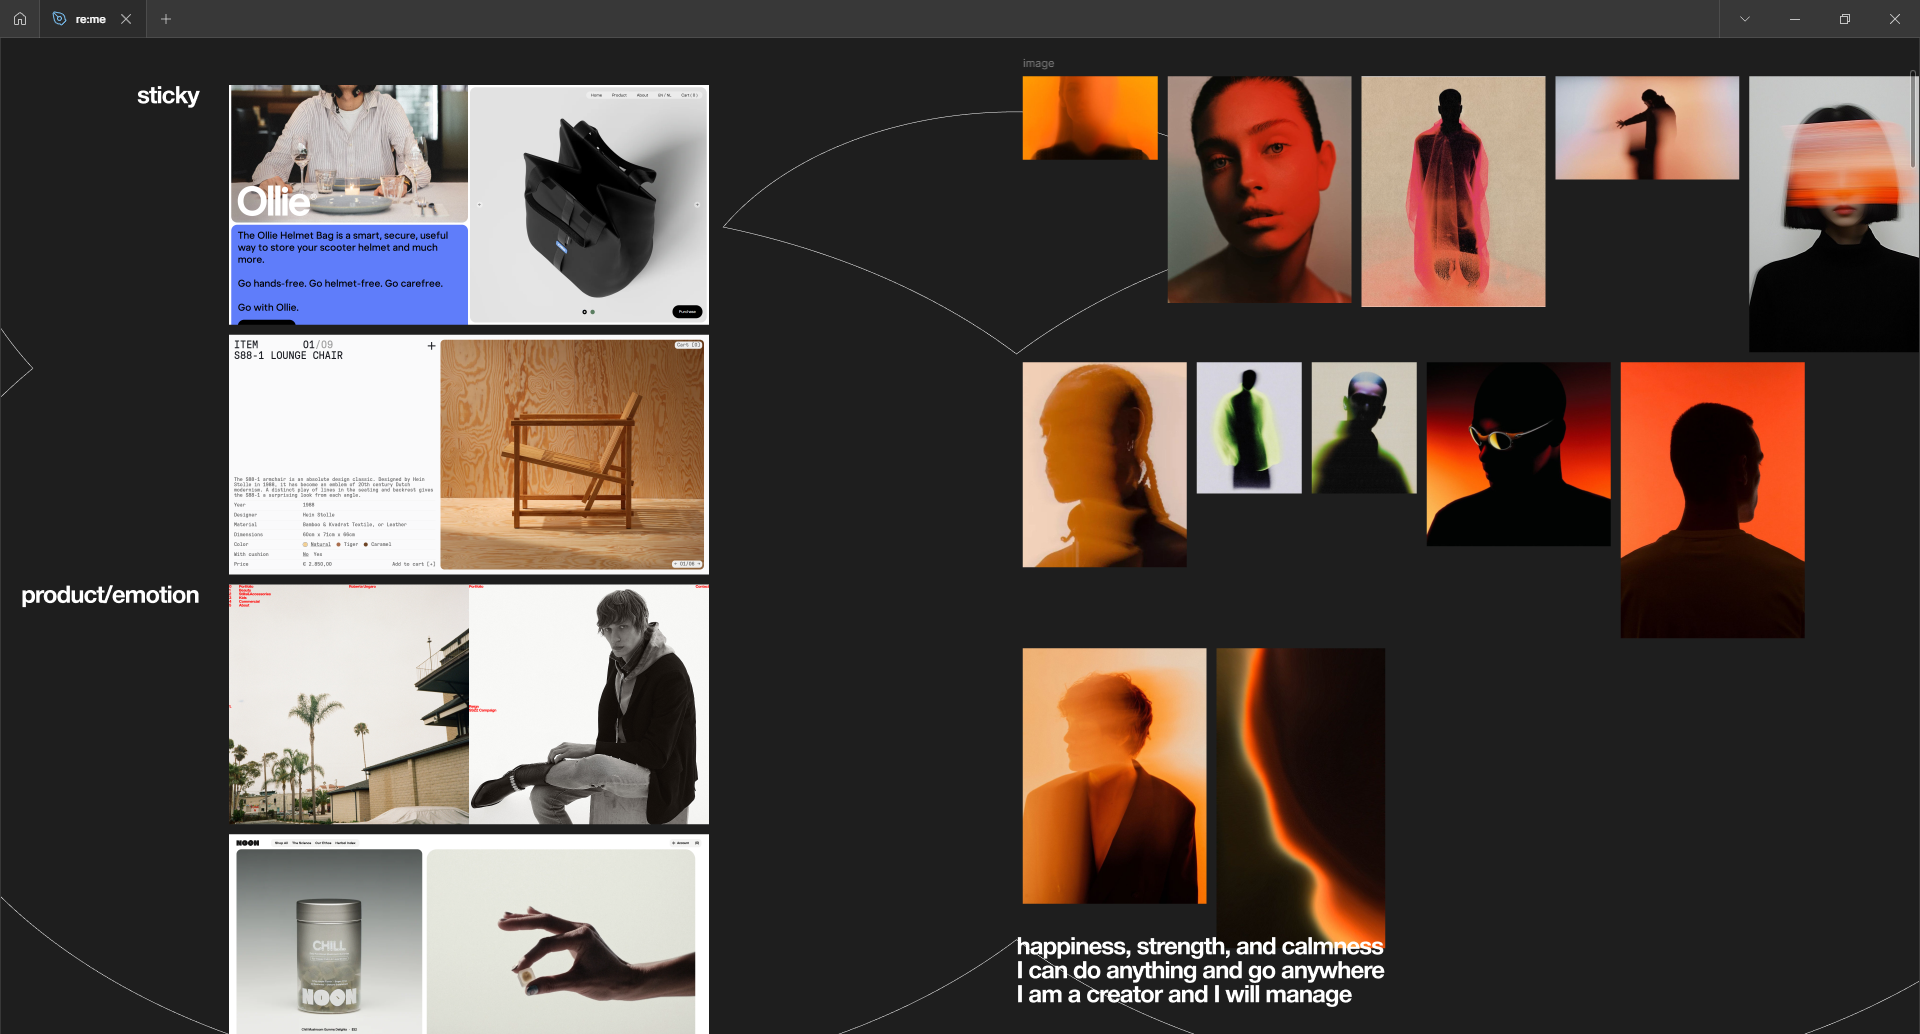Close the re:me tab
The height and width of the screenshot is (1034, 1920).
coord(126,19)
